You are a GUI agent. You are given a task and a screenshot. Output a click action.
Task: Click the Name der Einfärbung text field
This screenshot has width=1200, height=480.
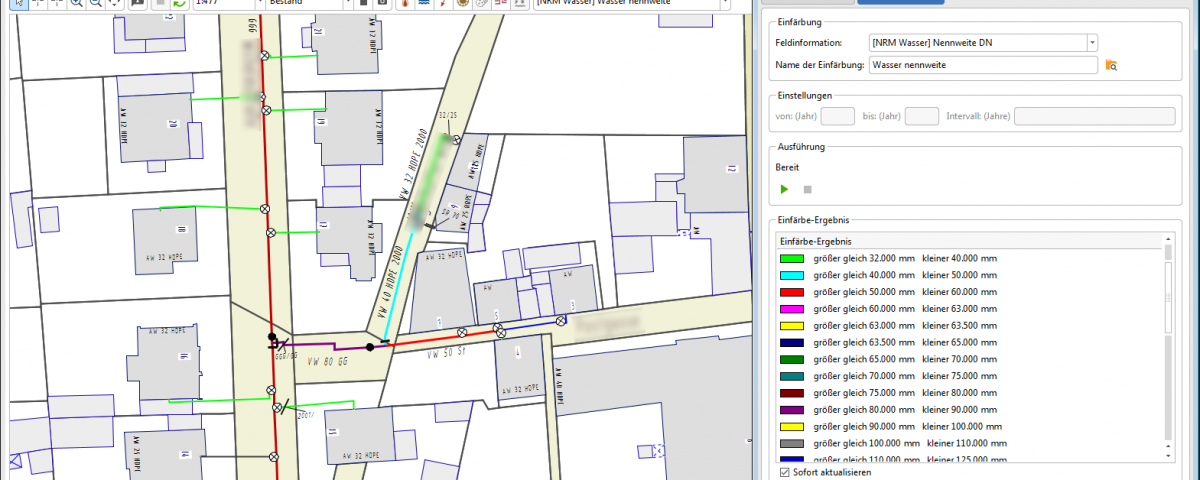click(x=983, y=65)
